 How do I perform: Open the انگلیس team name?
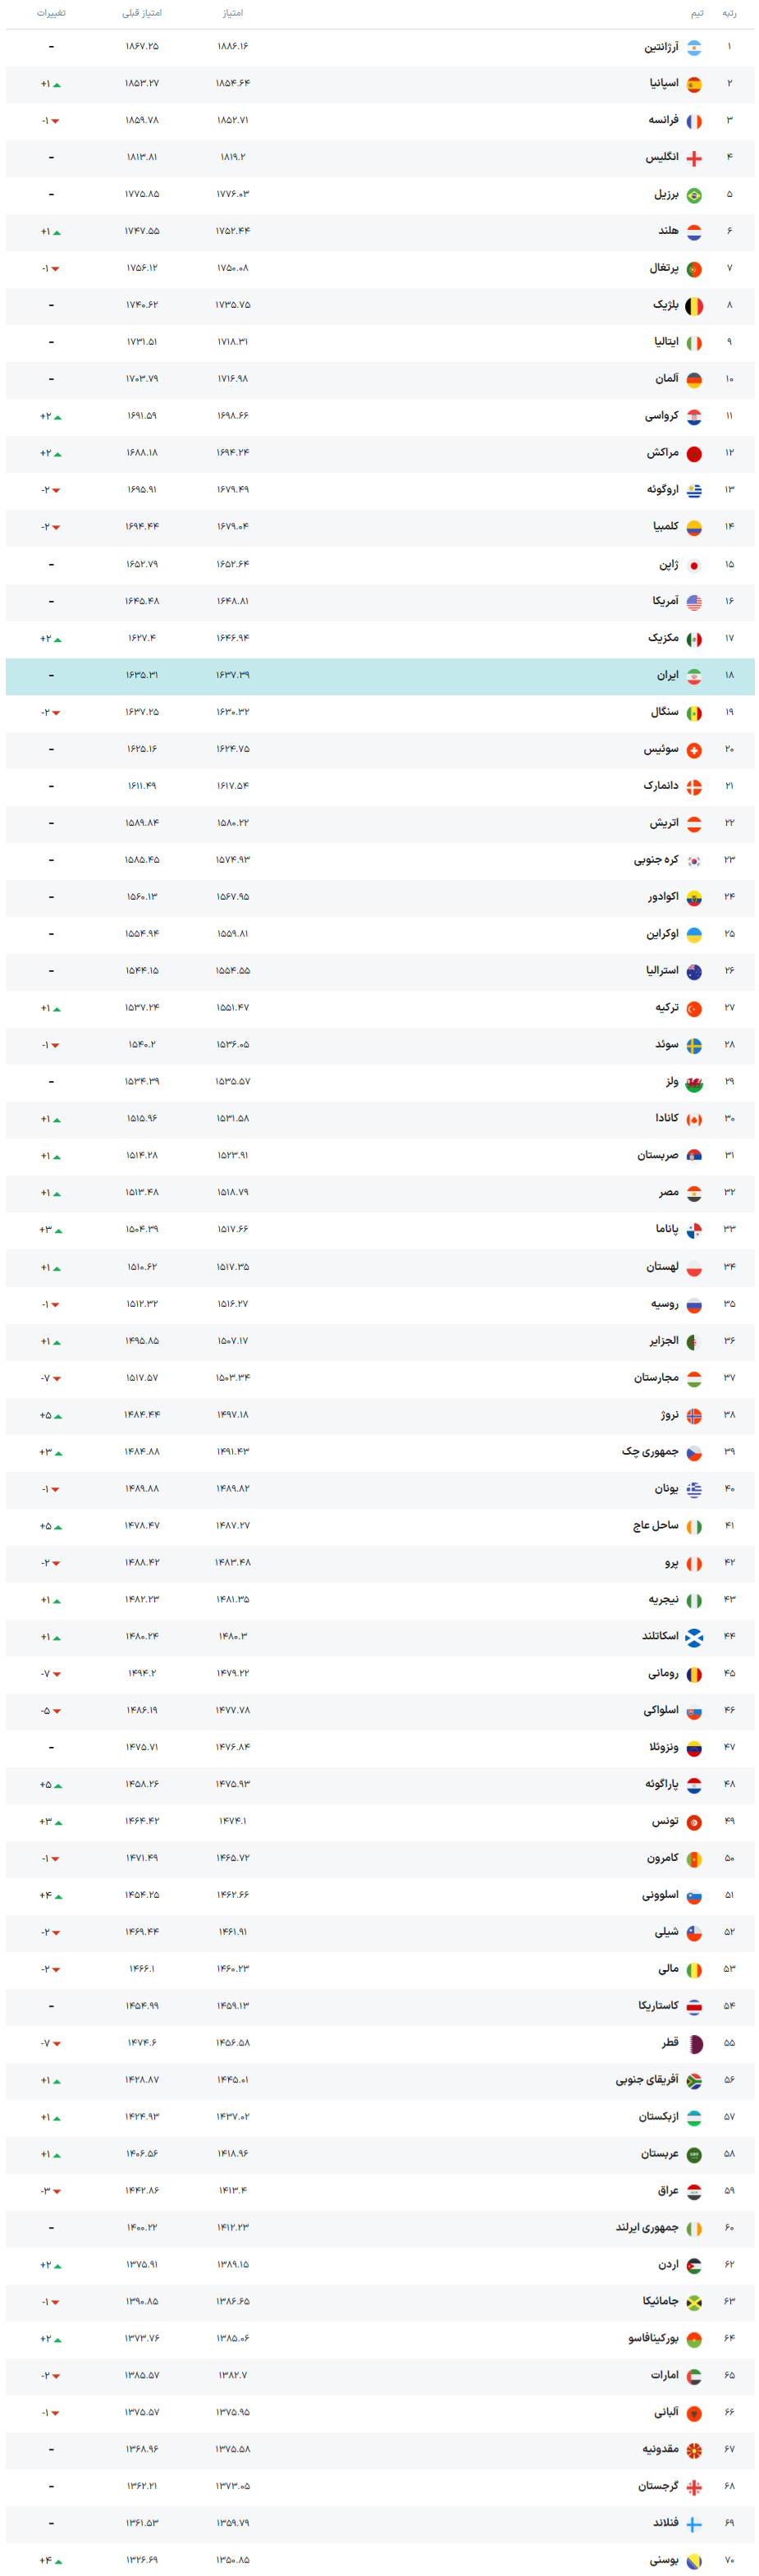coord(661,157)
